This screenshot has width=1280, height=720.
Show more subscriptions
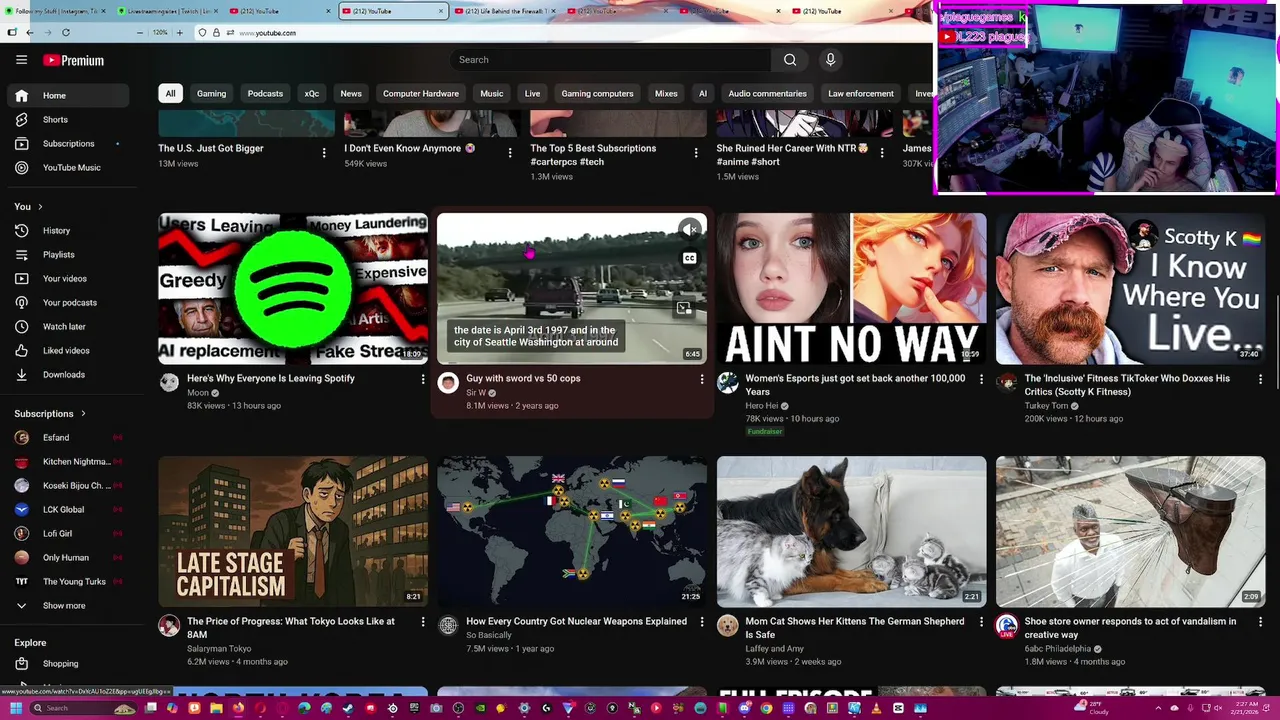(66, 605)
